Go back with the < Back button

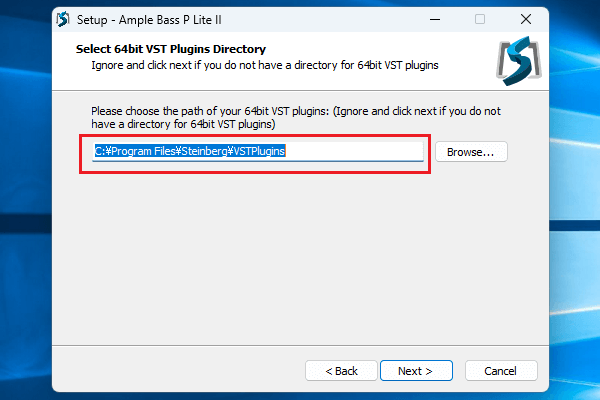click(341, 371)
